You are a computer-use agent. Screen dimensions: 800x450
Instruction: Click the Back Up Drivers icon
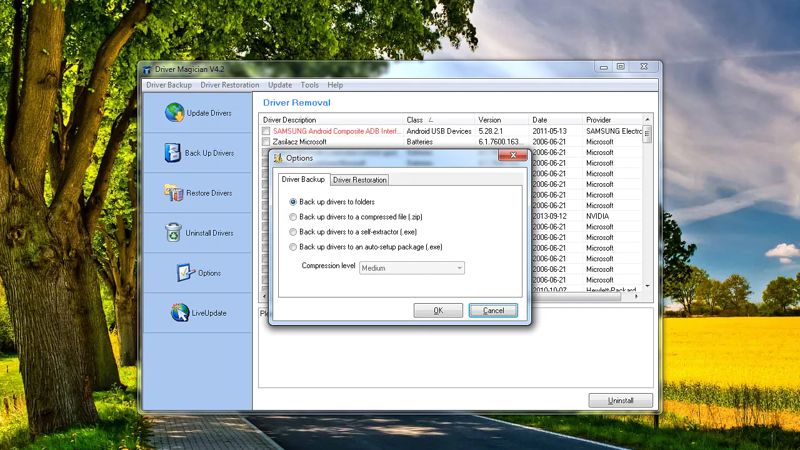(172, 153)
